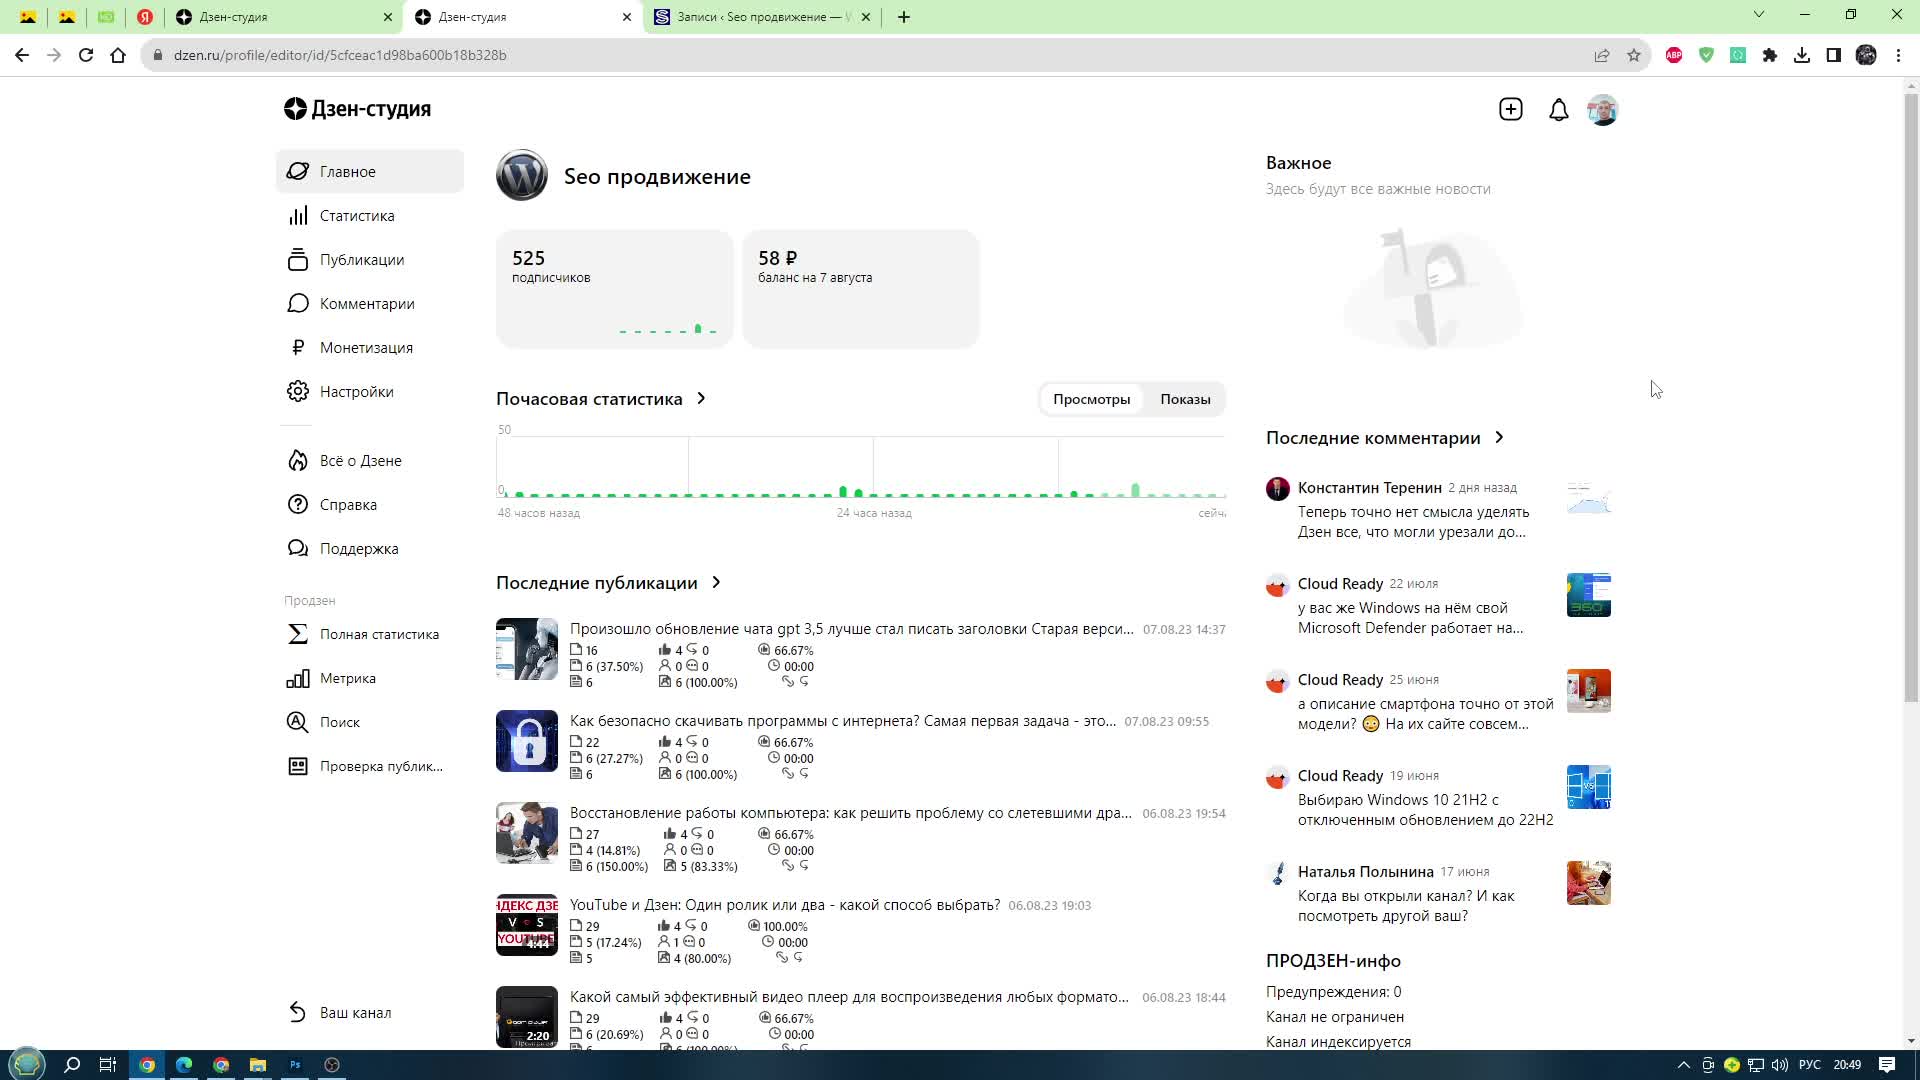Click the Настройки gear icon
Viewport: 1920px width, 1080px height.
[x=298, y=392]
